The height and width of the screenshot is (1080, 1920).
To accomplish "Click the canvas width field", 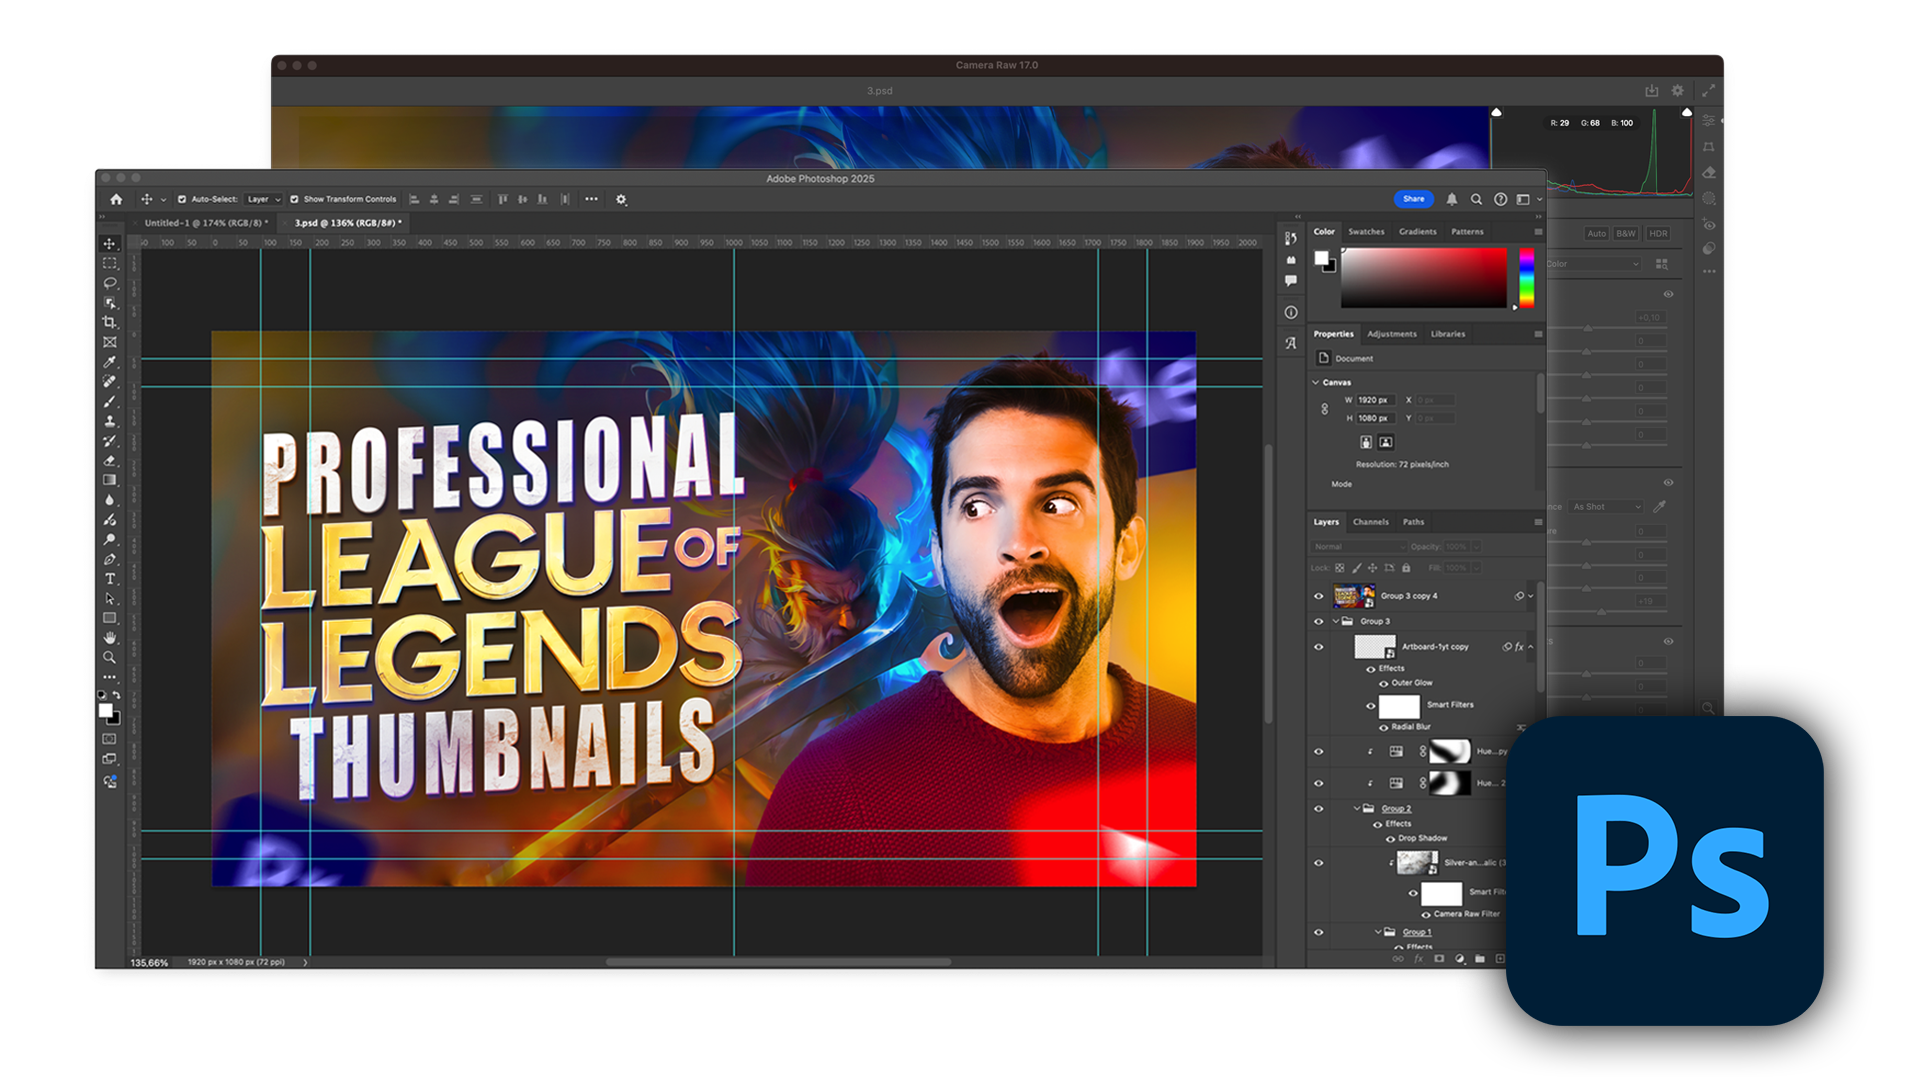I will point(1374,400).
